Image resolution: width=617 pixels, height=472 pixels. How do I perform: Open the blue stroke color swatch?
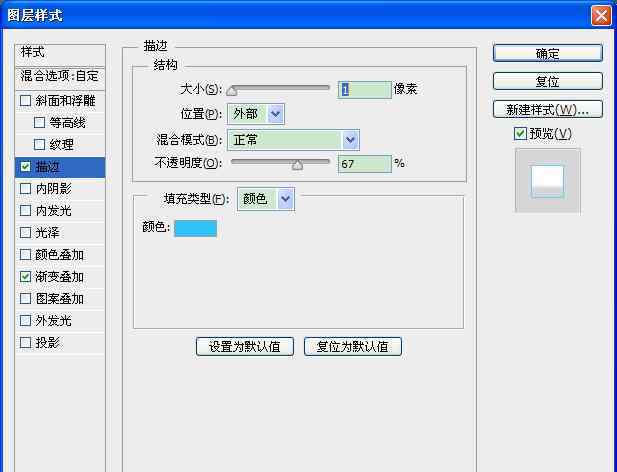[196, 229]
